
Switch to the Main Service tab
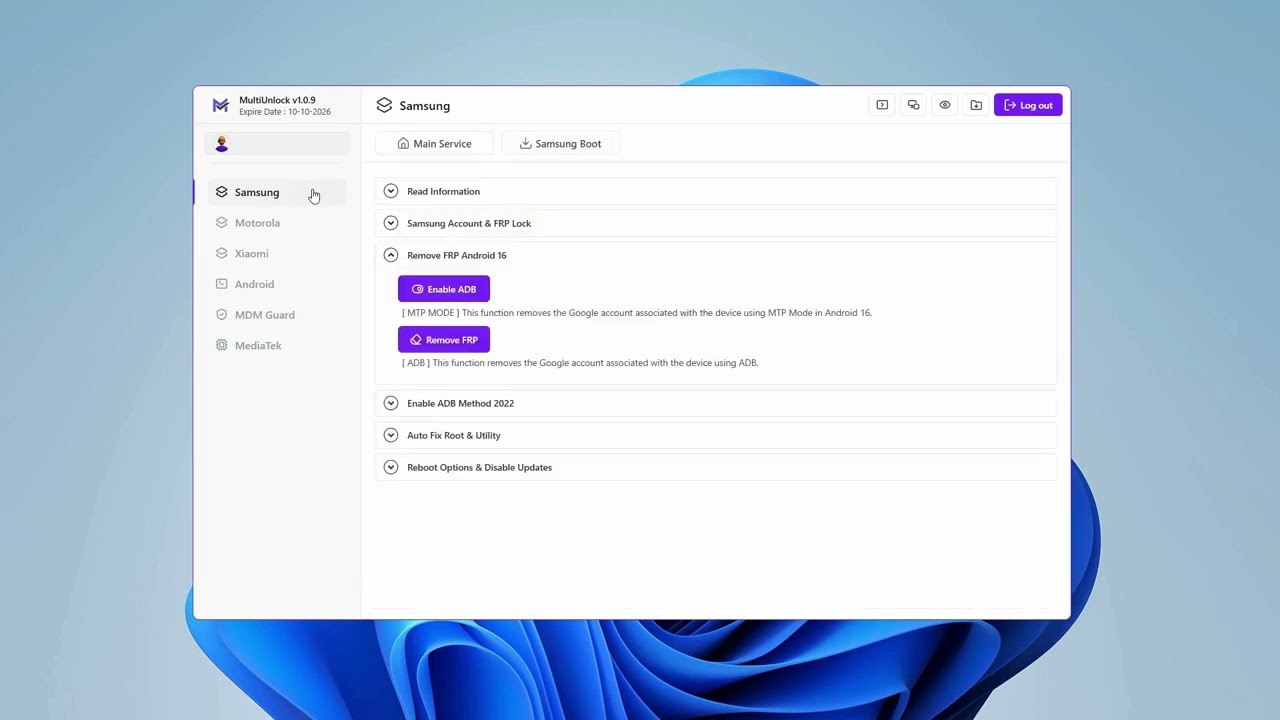(434, 144)
